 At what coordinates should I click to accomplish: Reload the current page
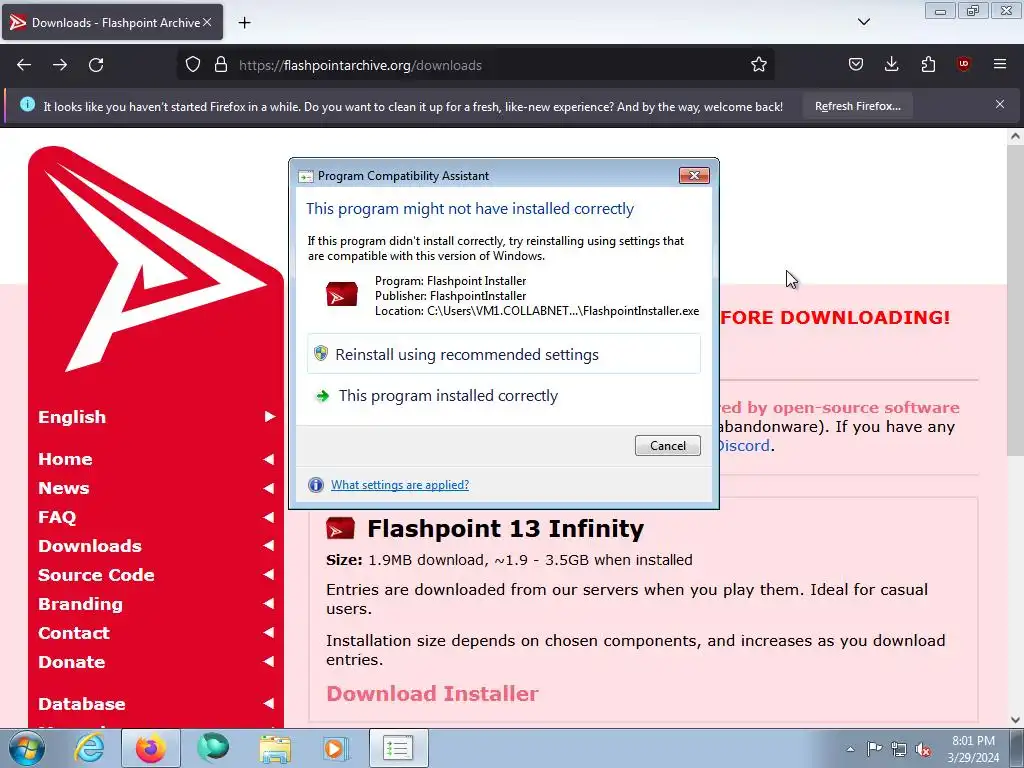(x=96, y=65)
